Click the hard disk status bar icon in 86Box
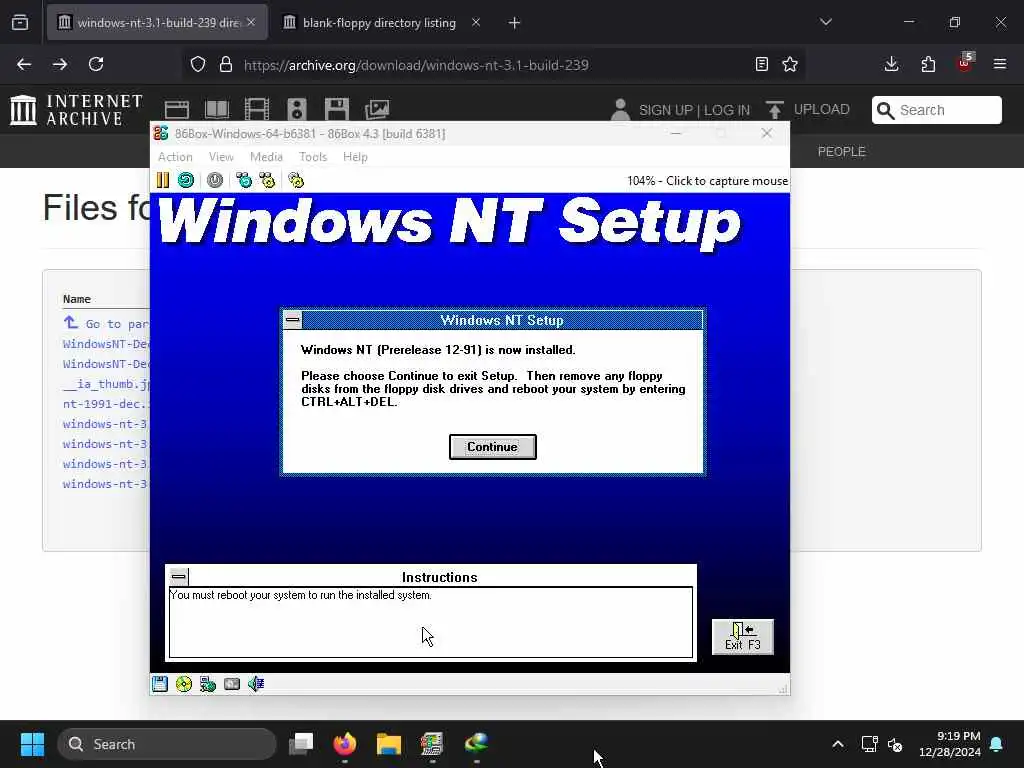This screenshot has height=768, width=1024. click(232, 684)
